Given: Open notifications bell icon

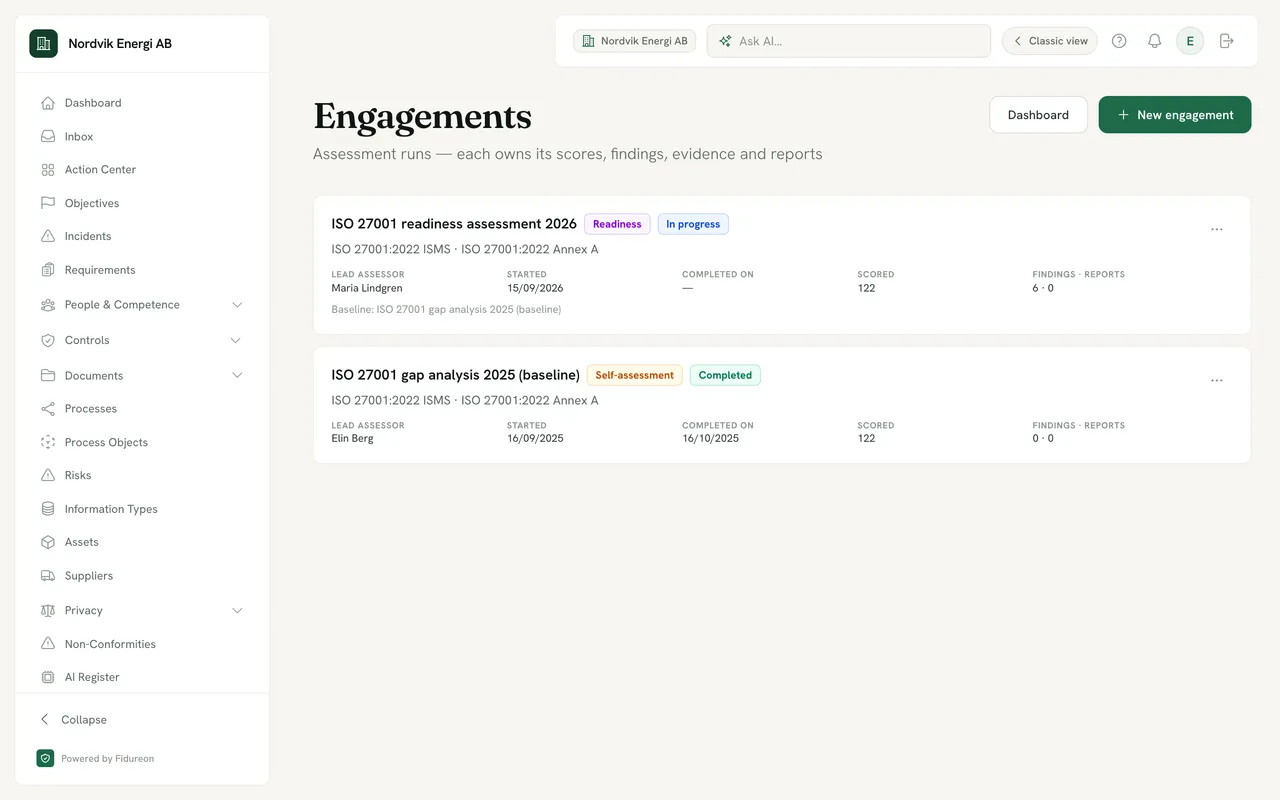Looking at the screenshot, I should click(1154, 41).
